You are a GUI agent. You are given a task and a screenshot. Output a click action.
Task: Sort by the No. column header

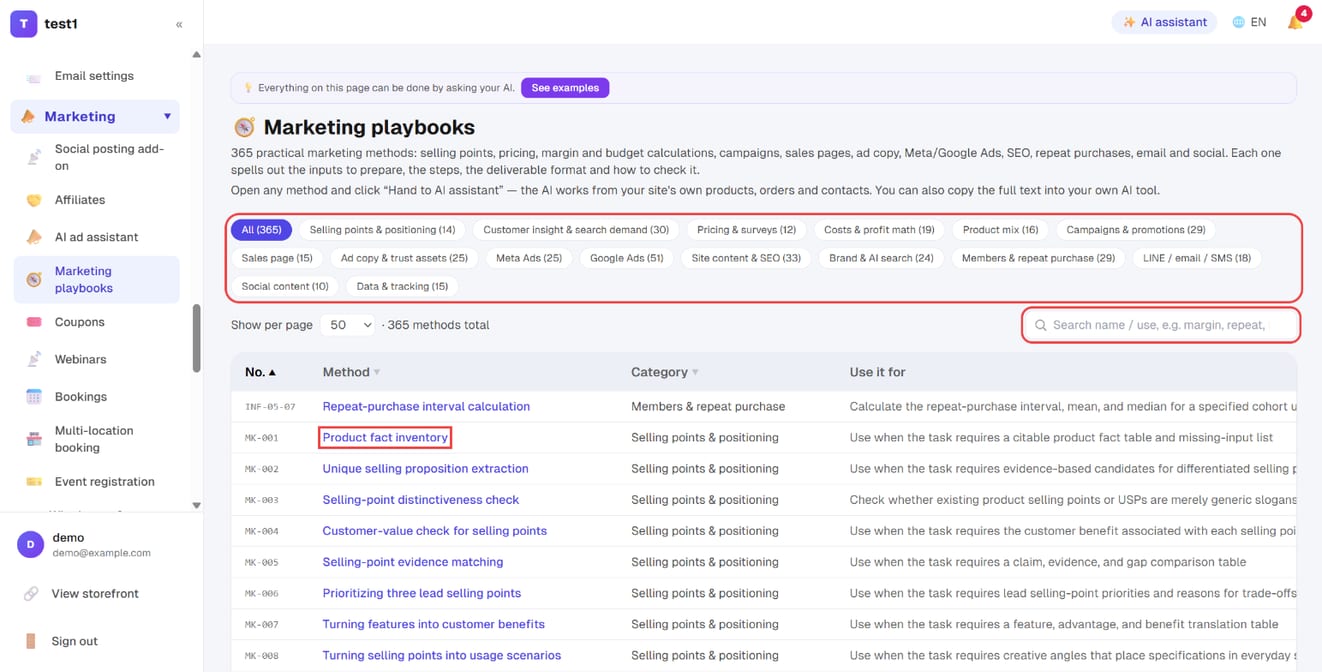point(260,372)
